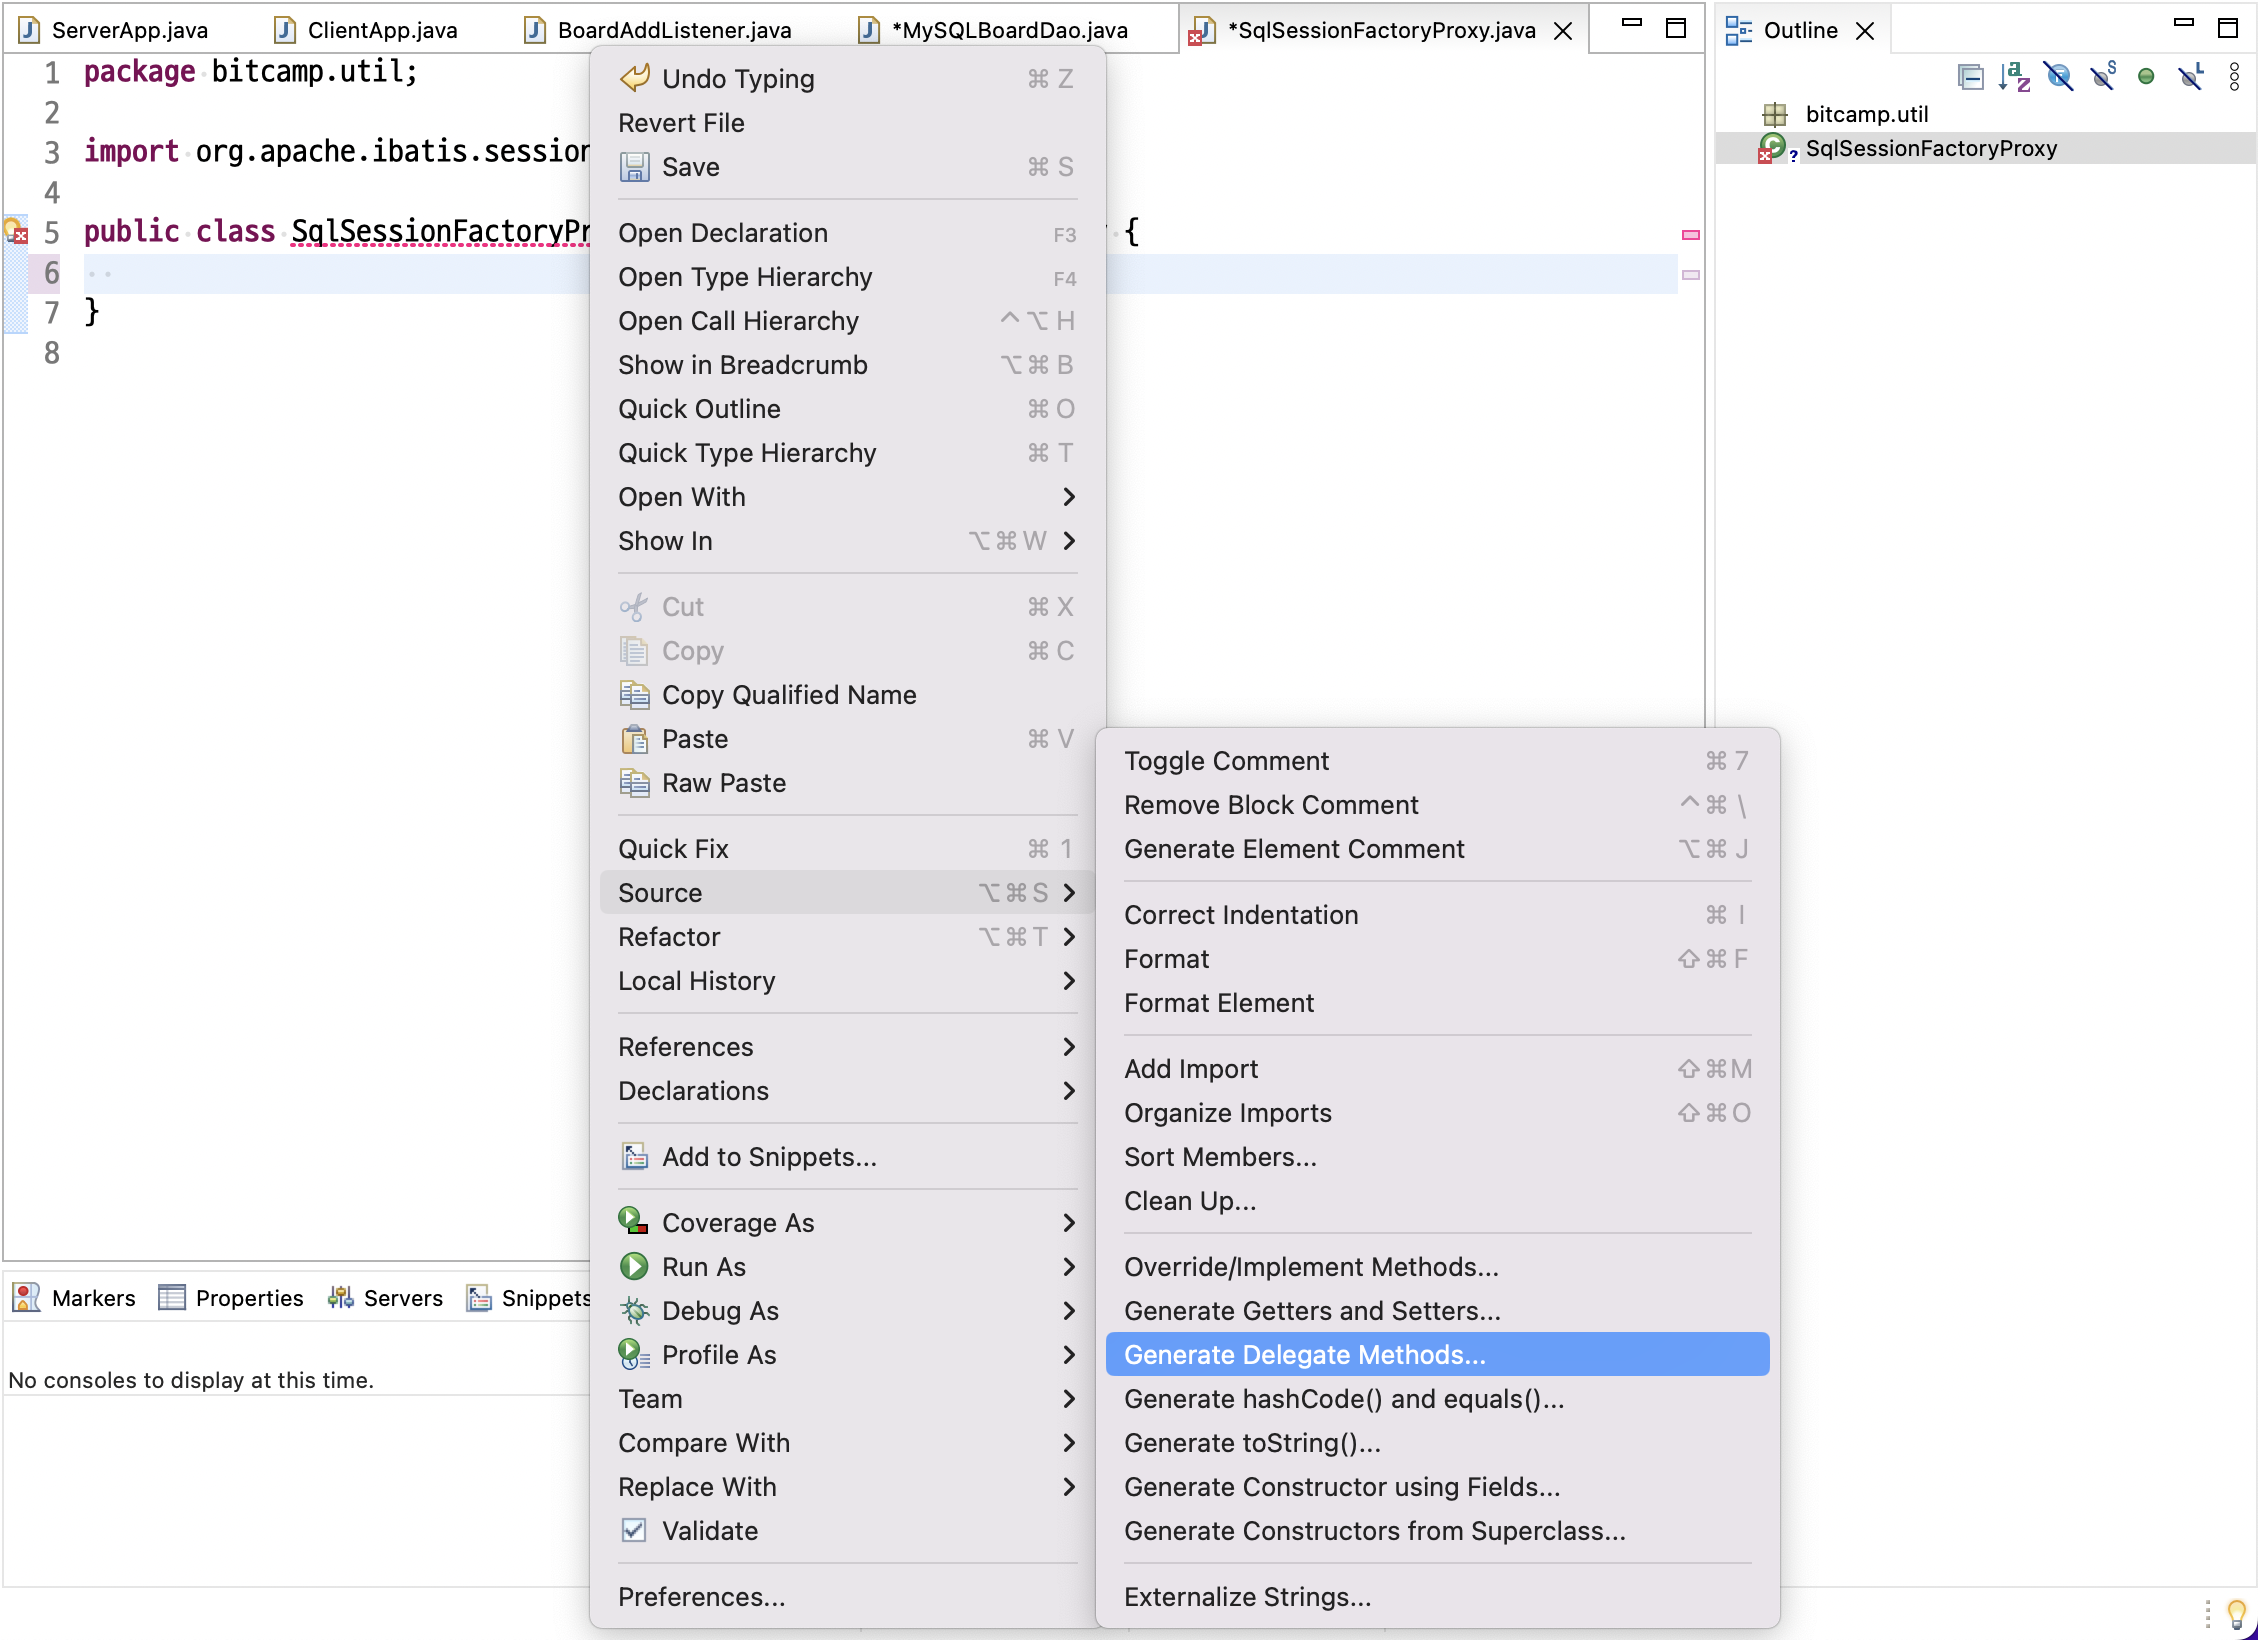Toggle the Validate checkbox menu entry
The width and height of the screenshot is (2258, 1640).
[x=688, y=1531]
